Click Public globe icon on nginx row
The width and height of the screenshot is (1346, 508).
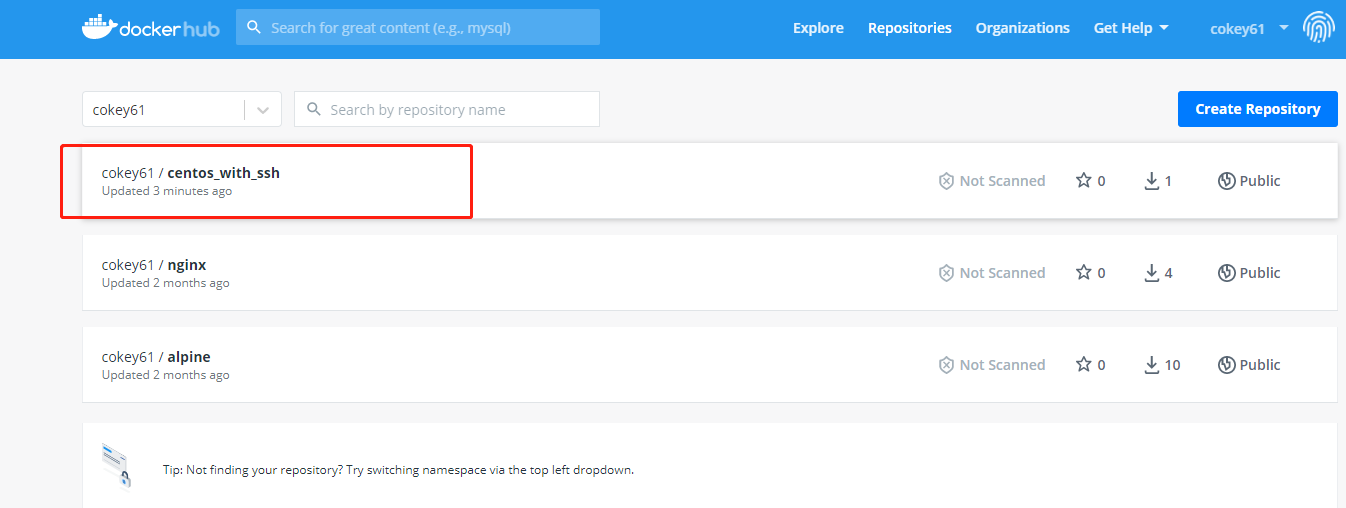[x=1226, y=273]
